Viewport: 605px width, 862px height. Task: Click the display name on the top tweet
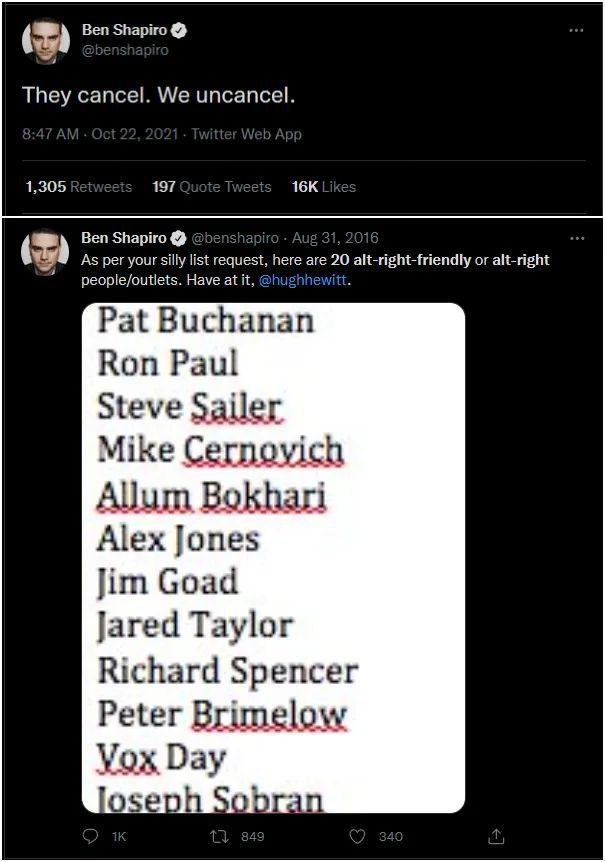pos(124,31)
